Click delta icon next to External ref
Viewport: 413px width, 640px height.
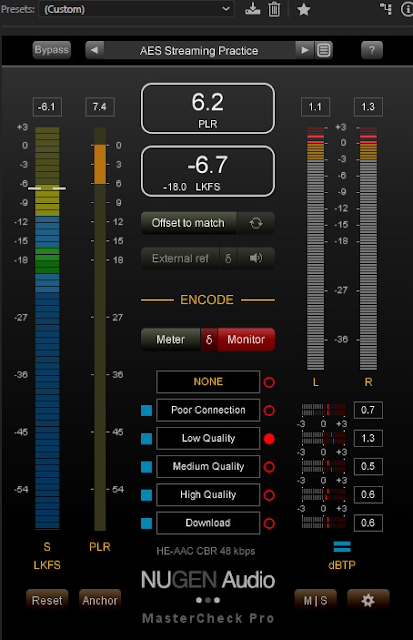[x=228, y=258]
